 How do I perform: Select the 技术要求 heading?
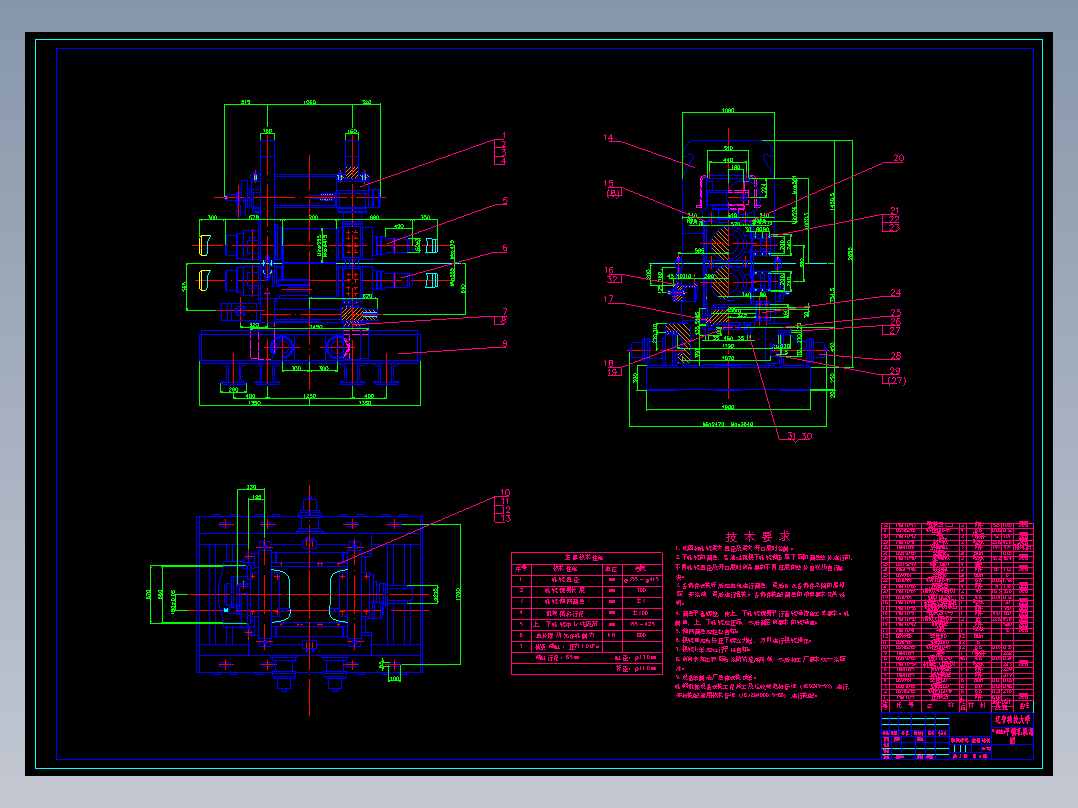click(758, 537)
